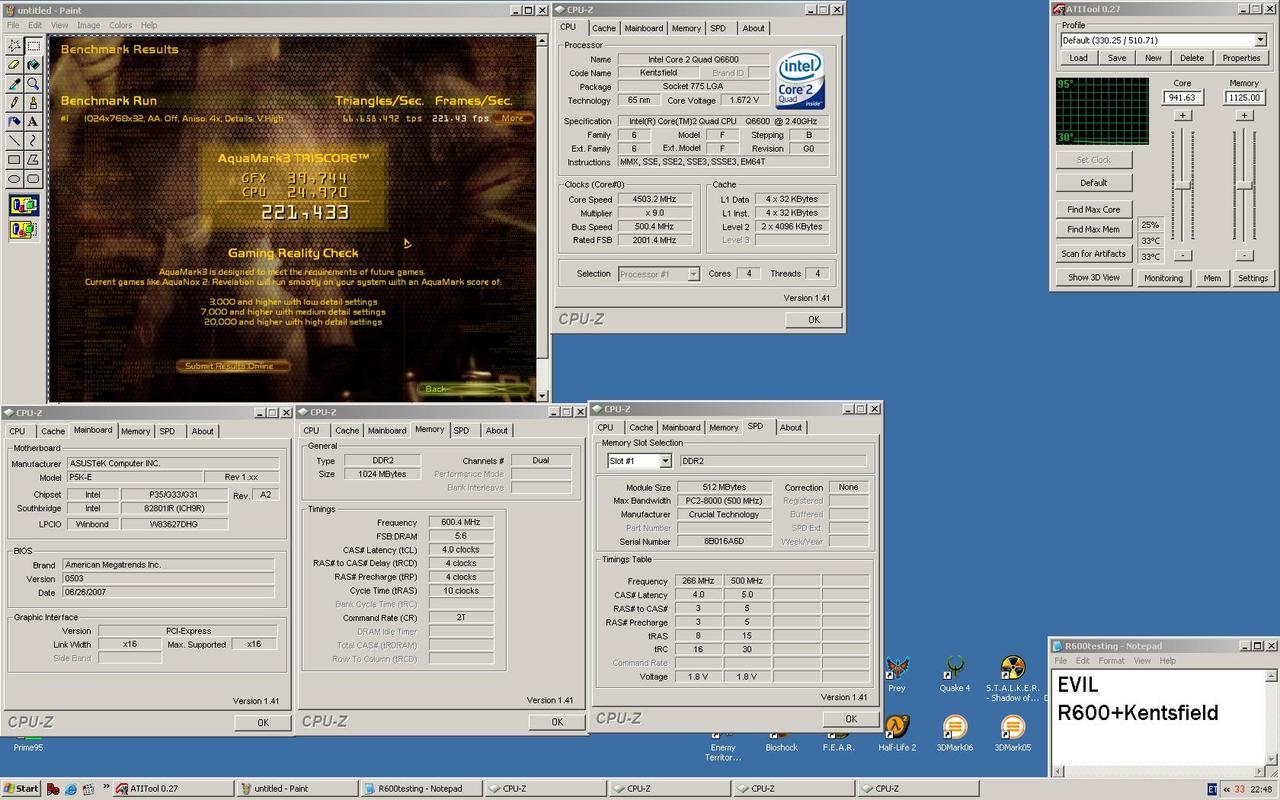Viewport: 1280px width, 800px height.
Task: Switch to untitled - Paint on the taskbar
Action: (x=296, y=788)
